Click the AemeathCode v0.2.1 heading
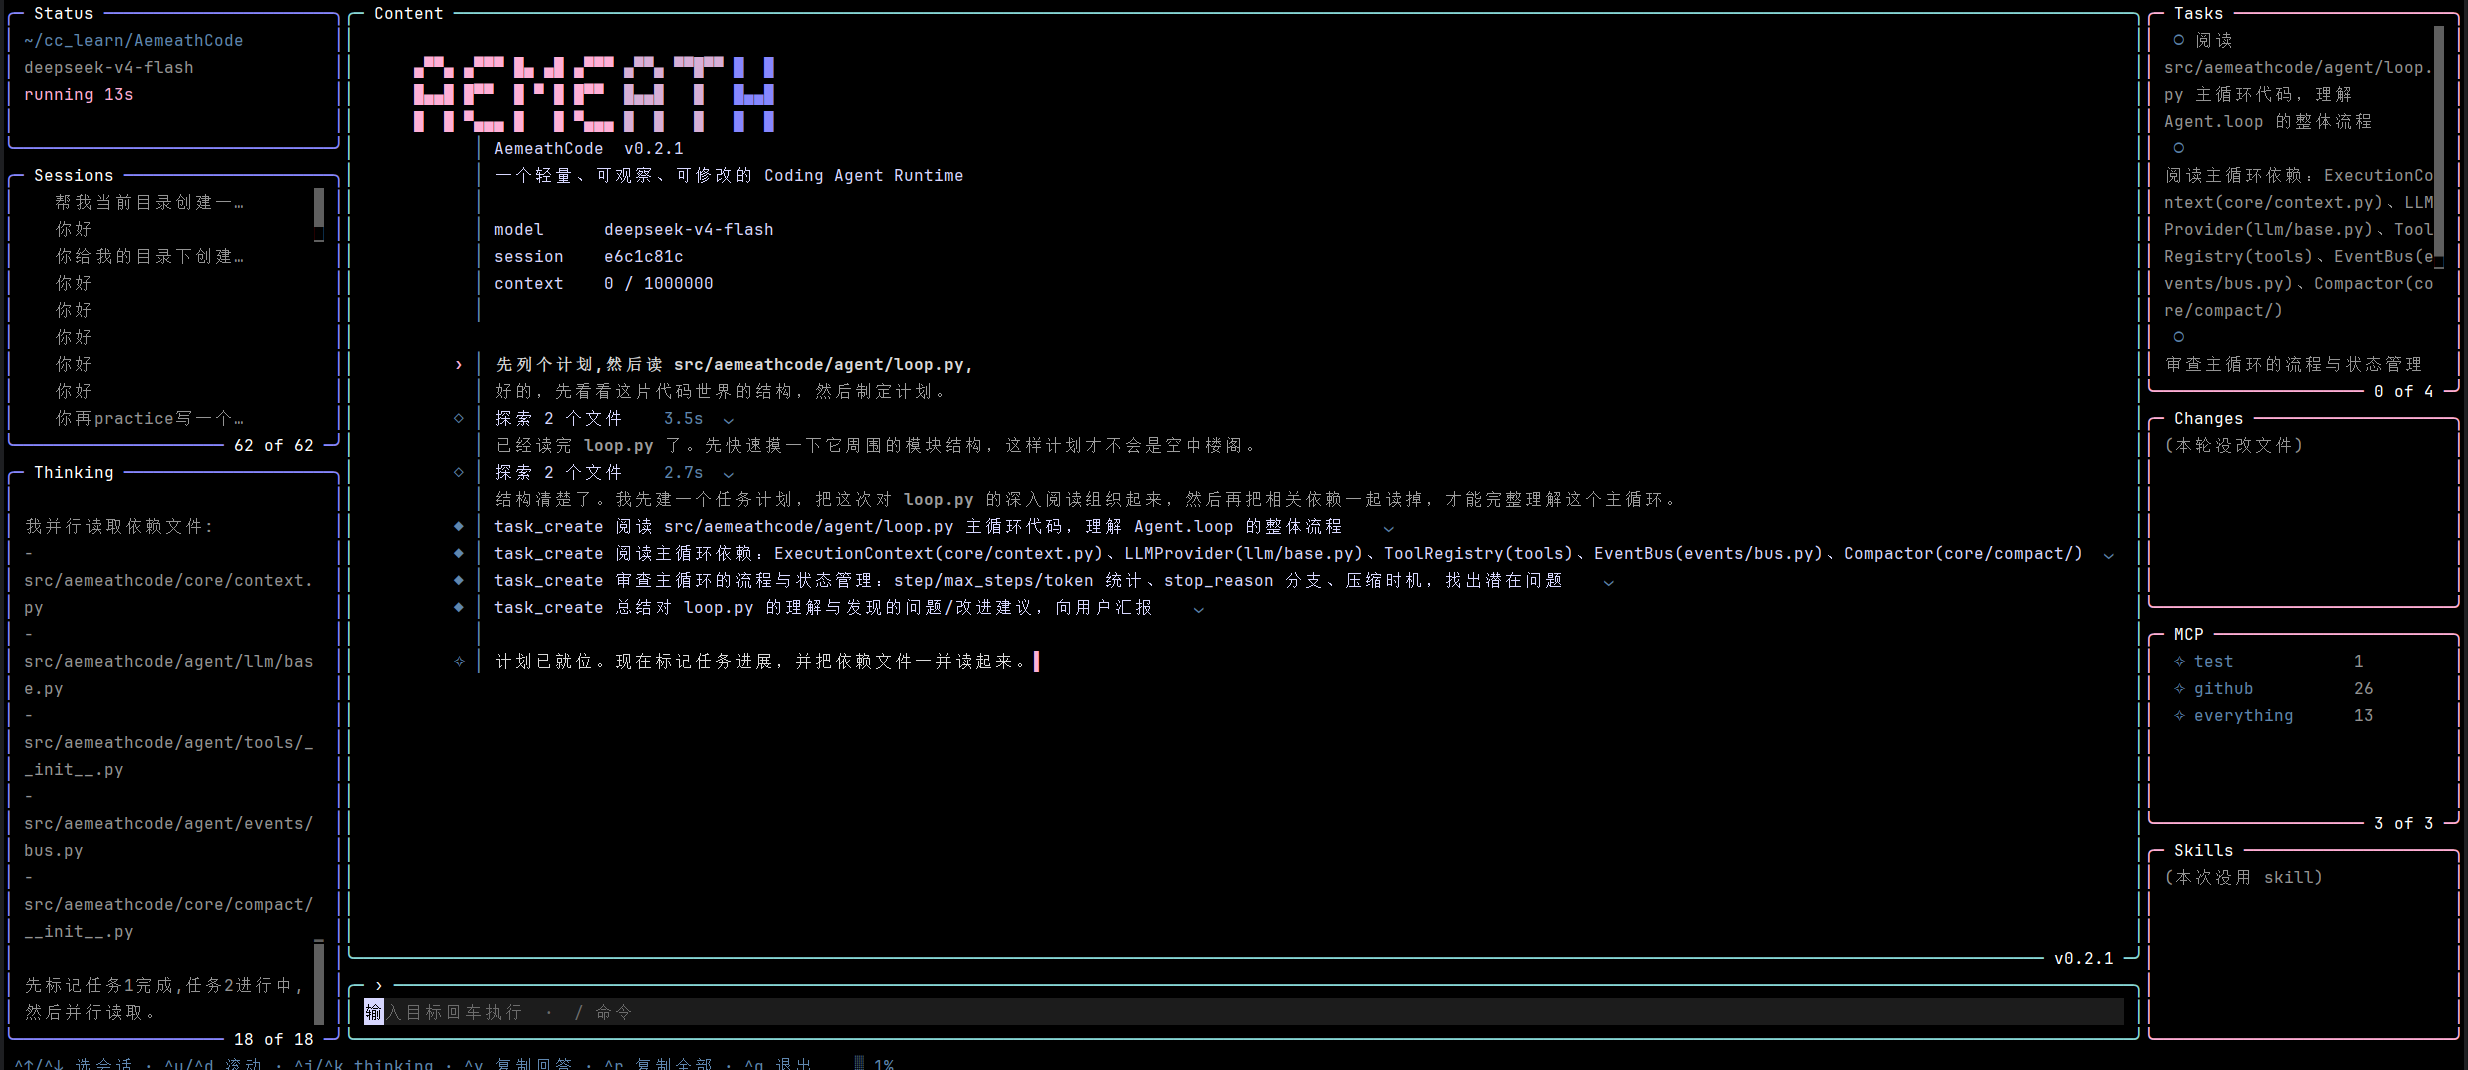The image size is (2468, 1070). pyautogui.click(x=589, y=149)
